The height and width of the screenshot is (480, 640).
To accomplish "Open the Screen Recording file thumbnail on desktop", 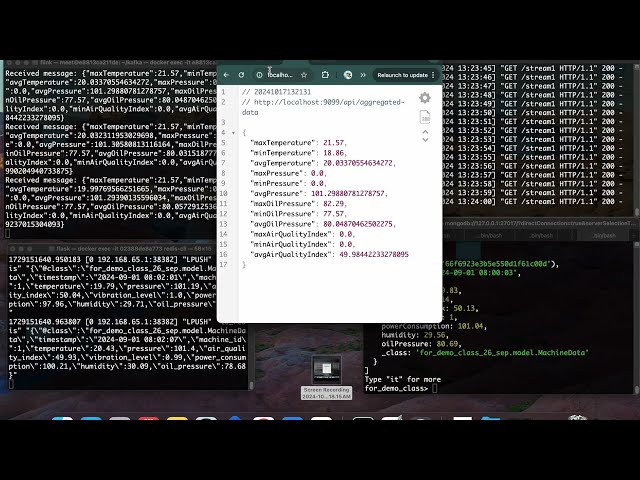I will (x=326, y=370).
